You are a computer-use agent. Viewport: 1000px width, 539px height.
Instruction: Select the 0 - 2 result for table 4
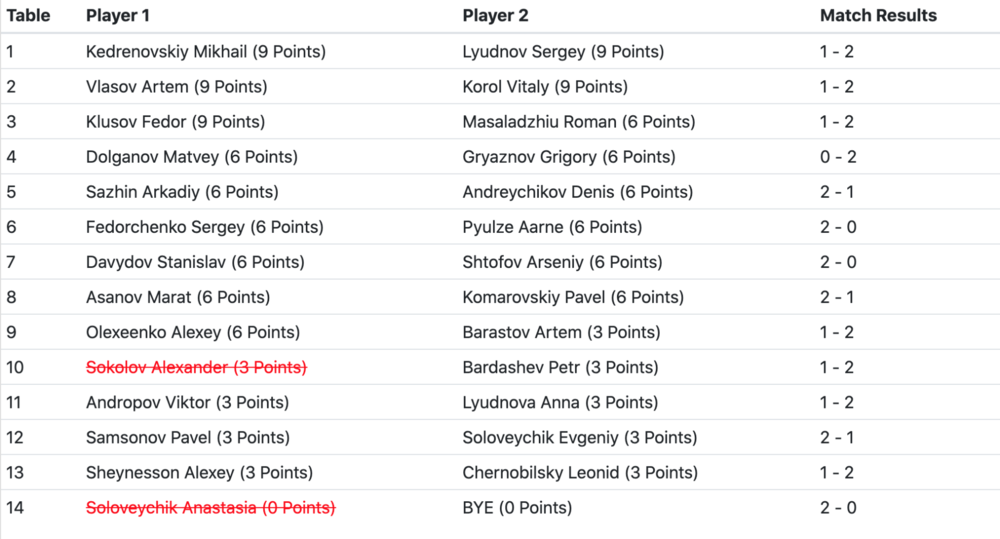click(x=837, y=157)
